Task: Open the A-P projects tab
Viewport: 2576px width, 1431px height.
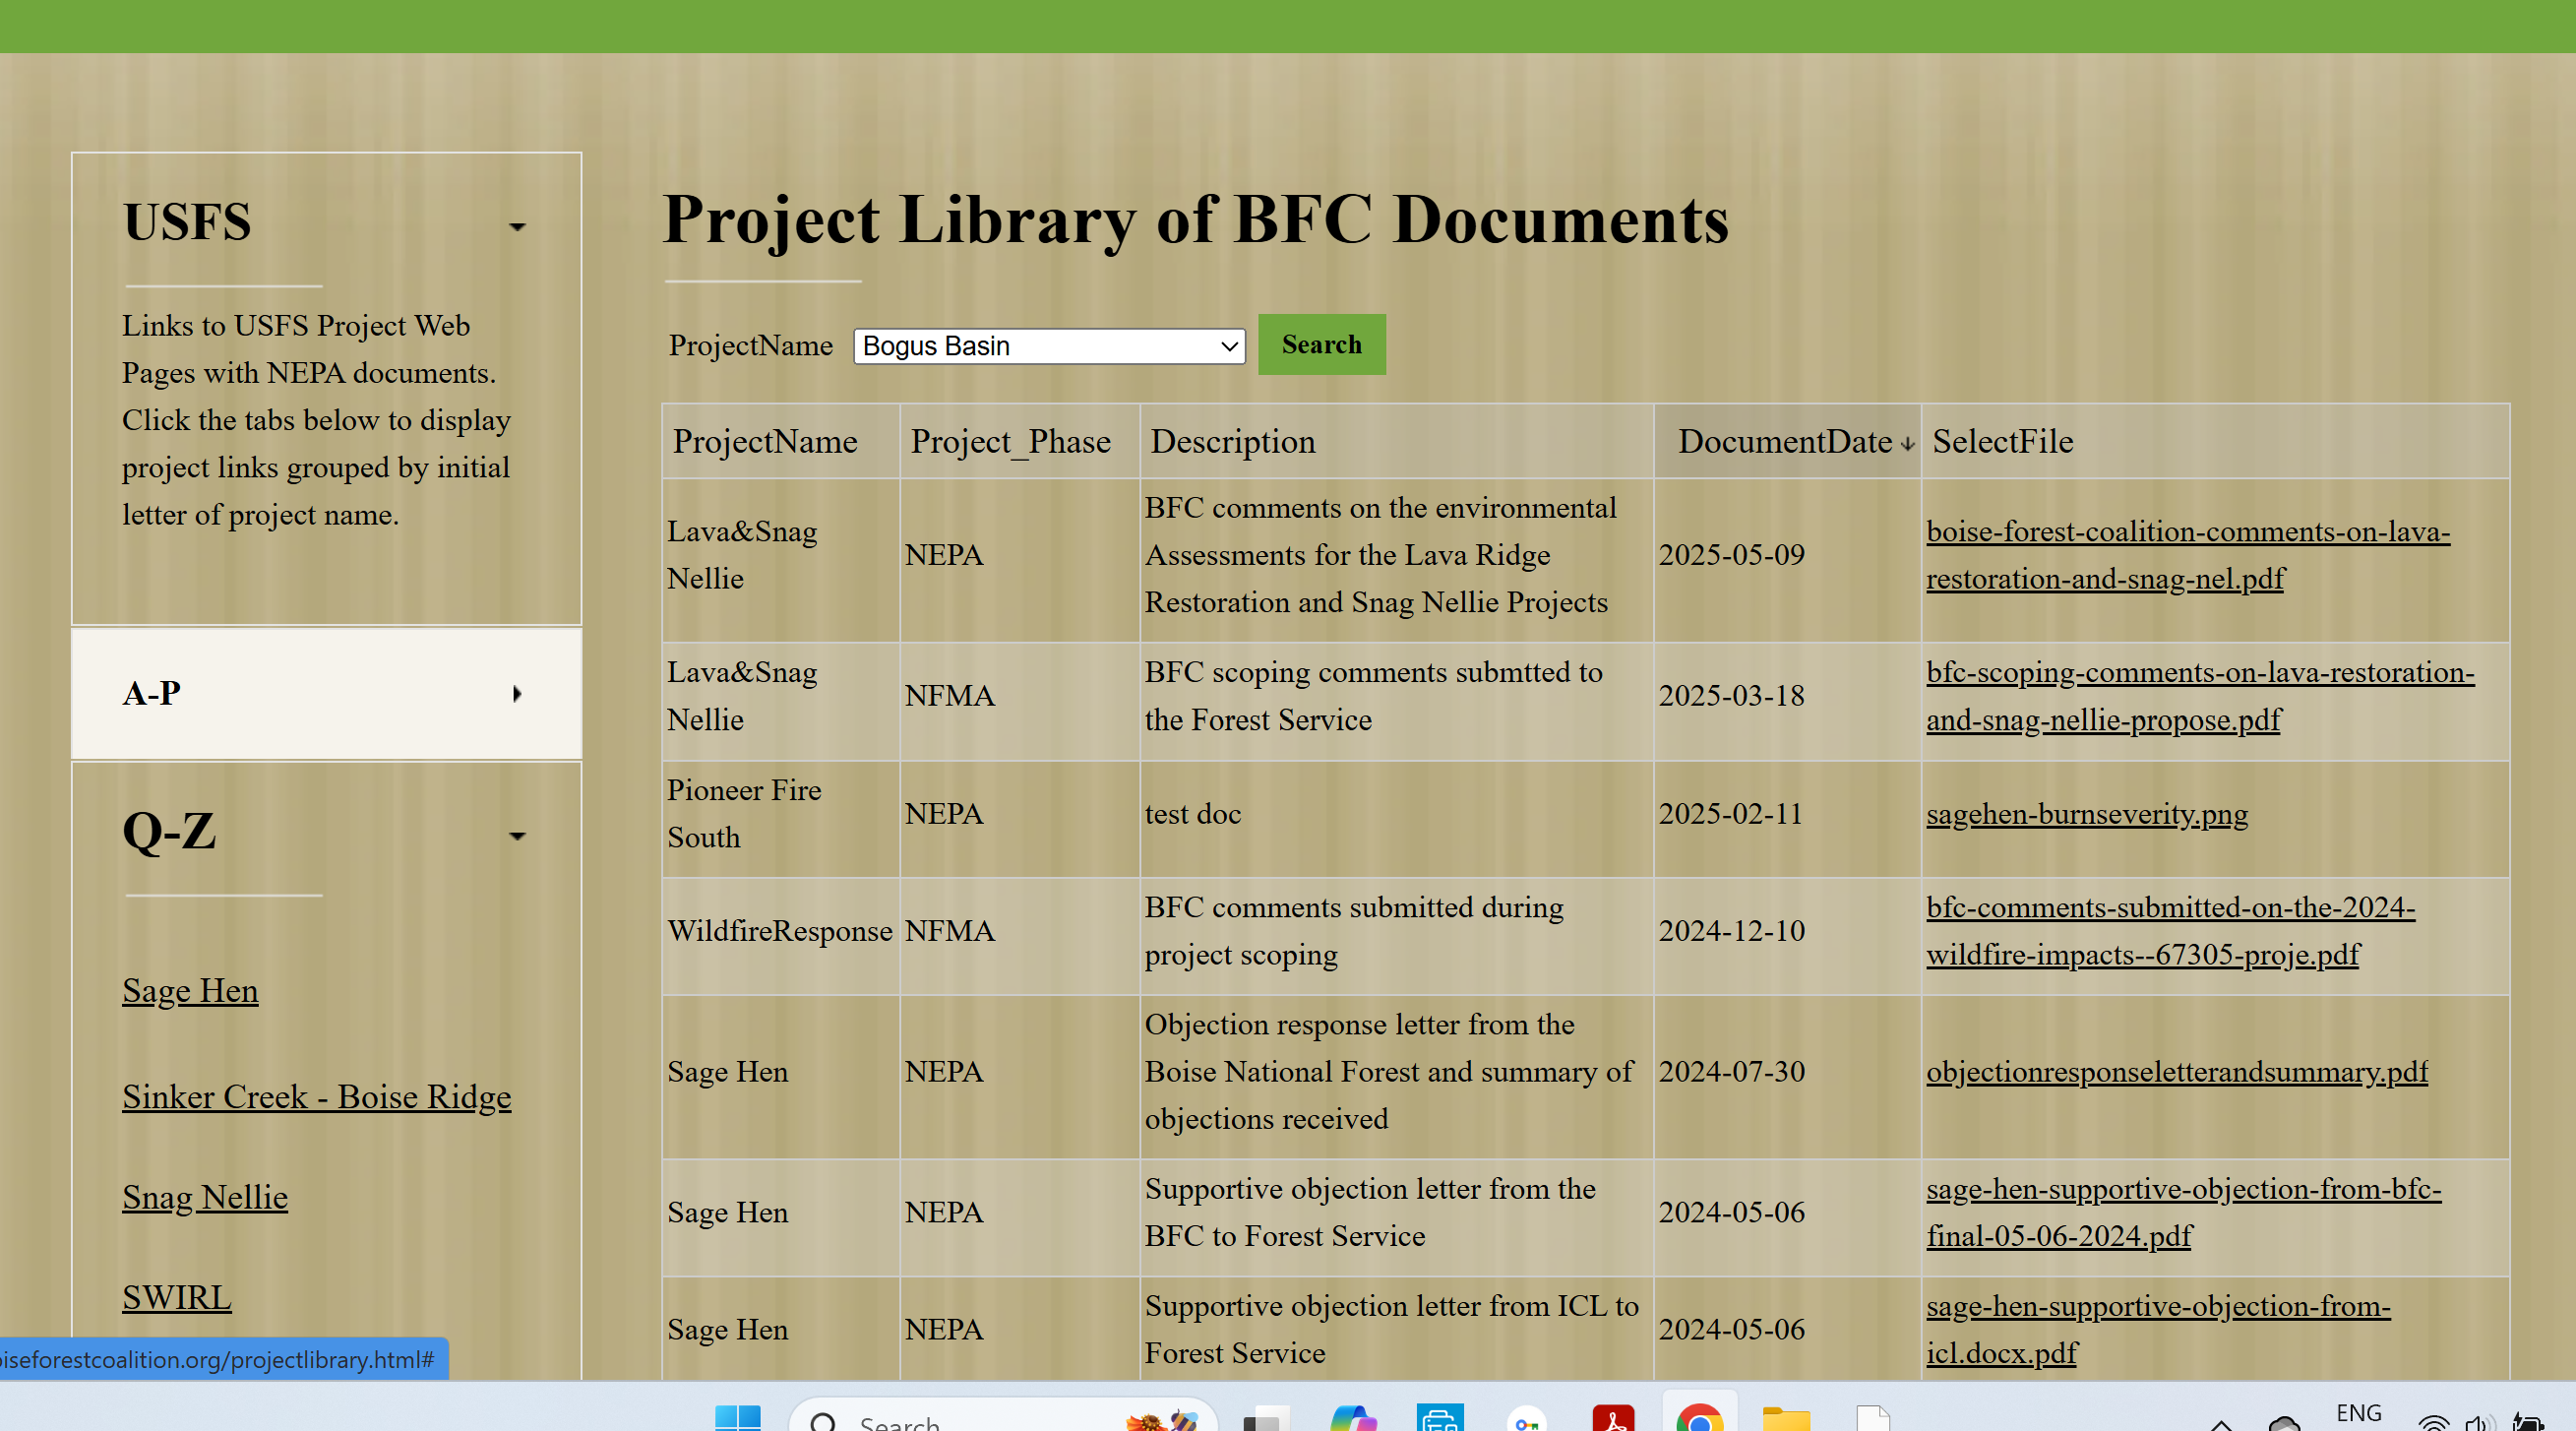Action: click(327, 693)
